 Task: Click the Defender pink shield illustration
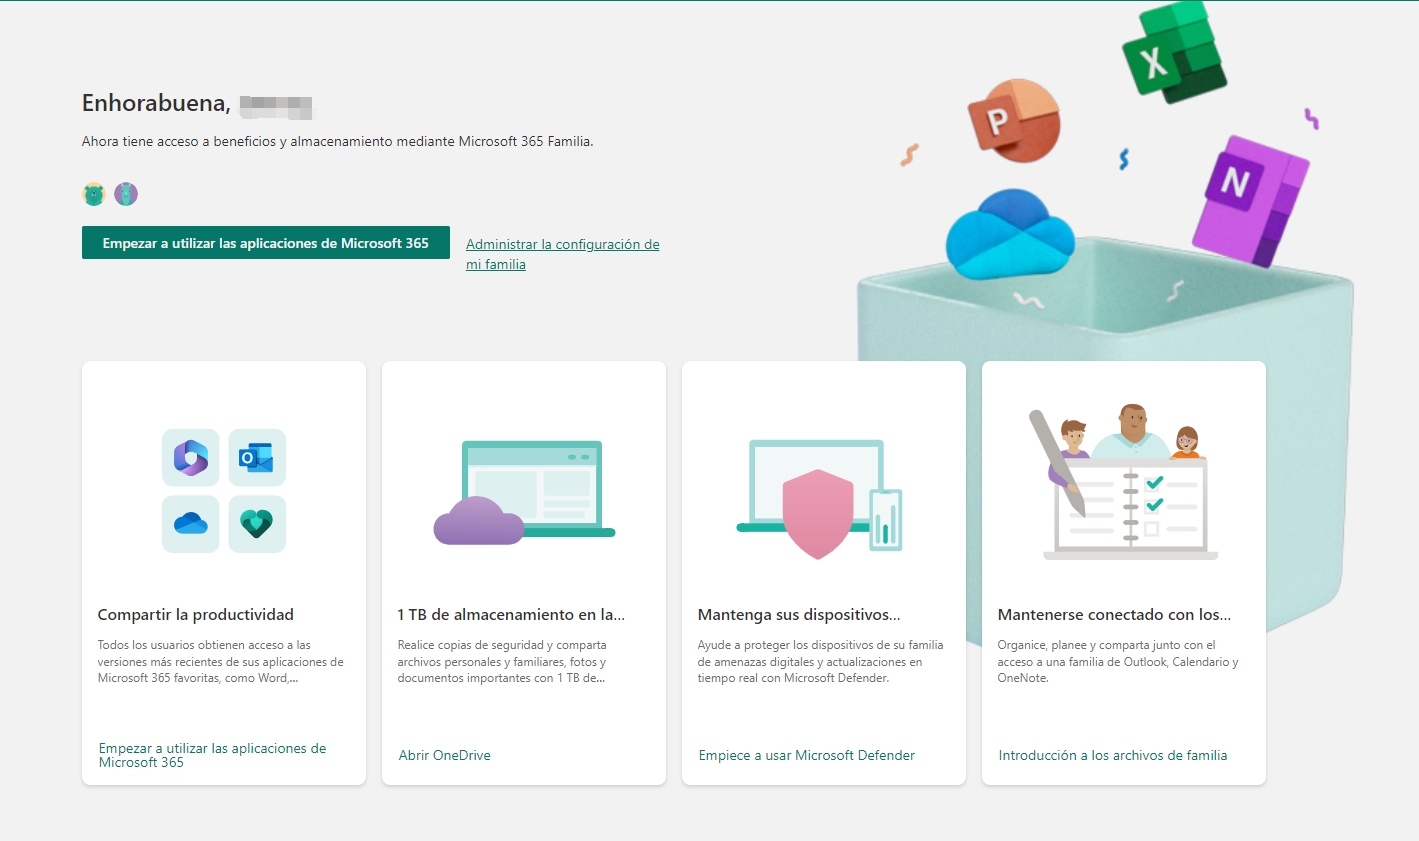click(819, 513)
